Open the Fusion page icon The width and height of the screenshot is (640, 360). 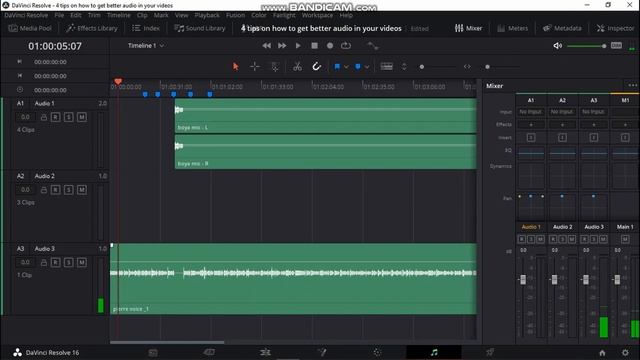point(322,352)
